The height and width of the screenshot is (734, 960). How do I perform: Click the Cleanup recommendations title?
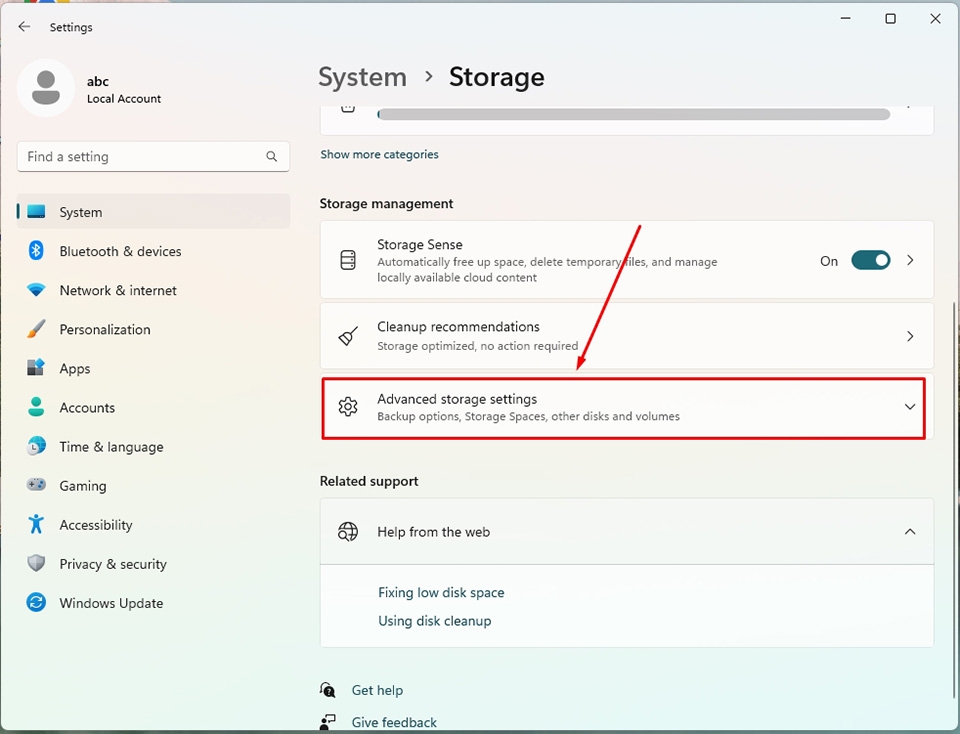pyautogui.click(x=458, y=326)
